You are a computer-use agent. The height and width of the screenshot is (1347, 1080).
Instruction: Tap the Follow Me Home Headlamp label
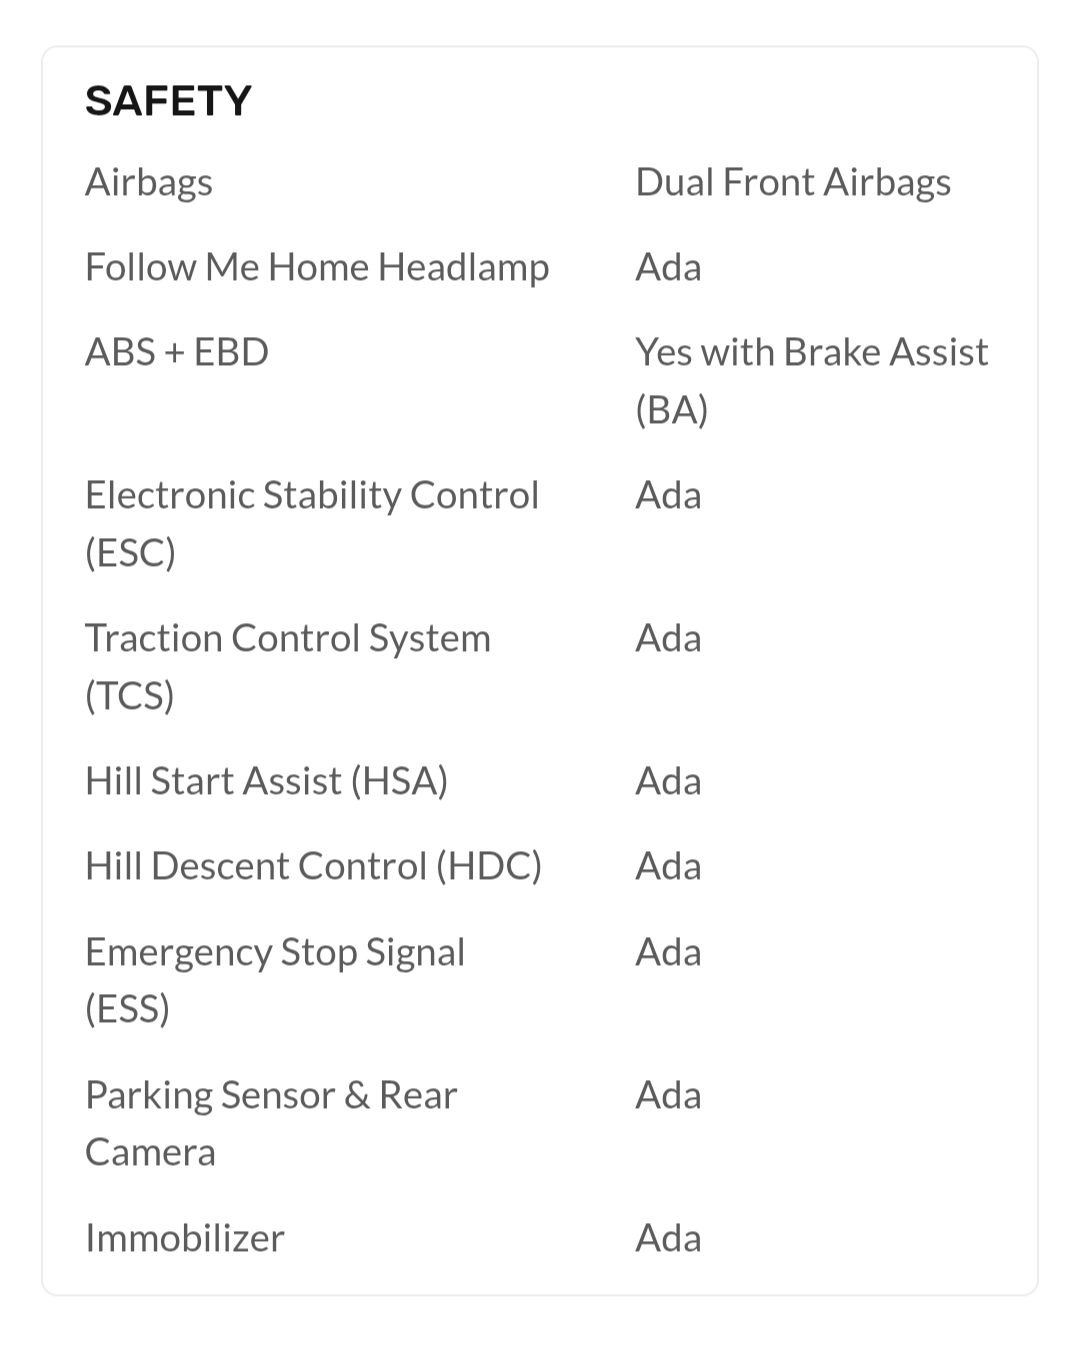click(x=317, y=267)
